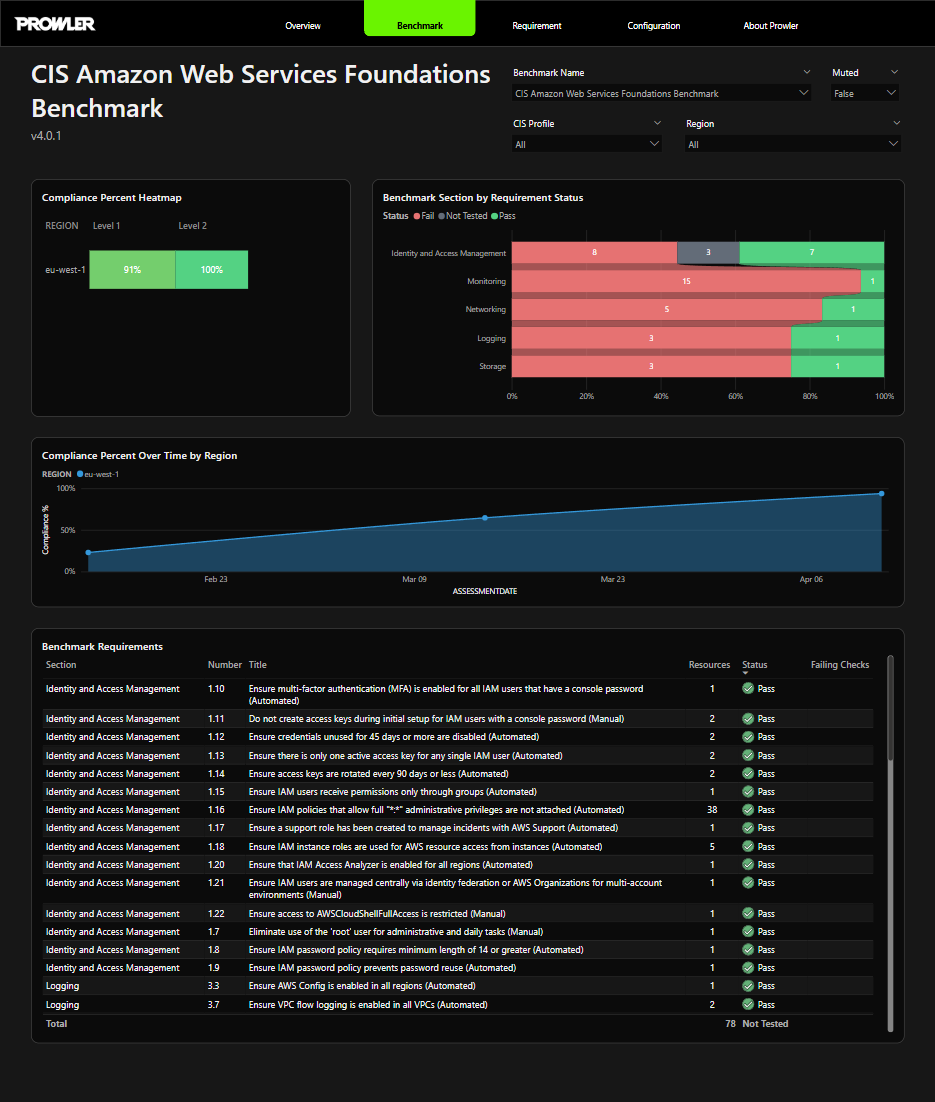Click Pass status icon for requirement 1.13
This screenshot has width=935, height=1102.
748,756
